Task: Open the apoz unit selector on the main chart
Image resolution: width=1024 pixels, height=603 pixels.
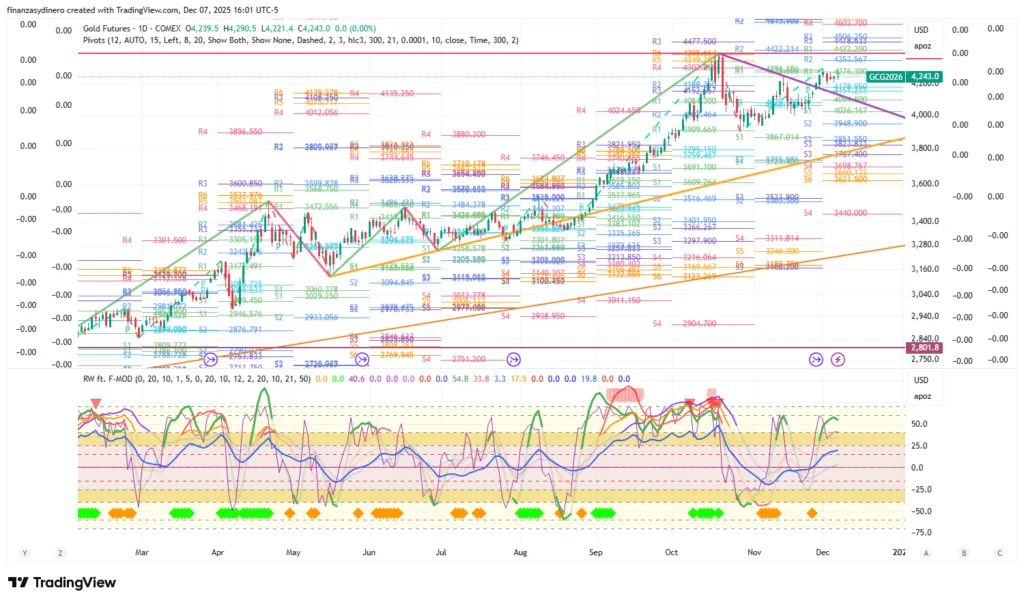Action: pos(921,46)
